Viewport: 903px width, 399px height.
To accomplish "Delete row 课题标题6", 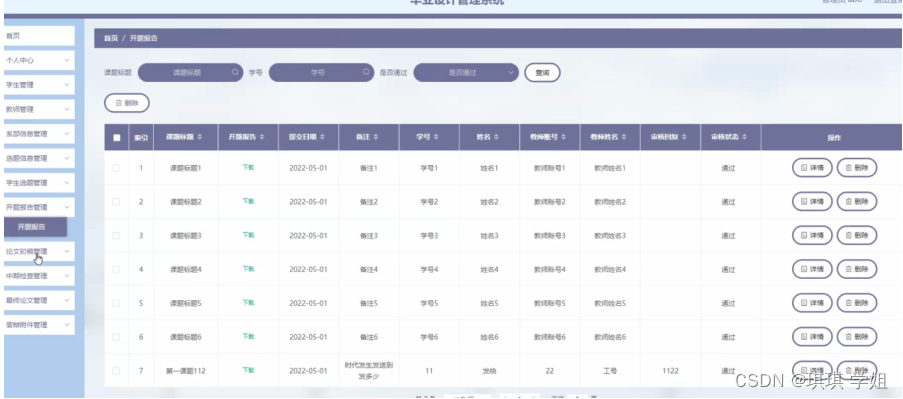I will pyautogui.click(x=857, y=337).
